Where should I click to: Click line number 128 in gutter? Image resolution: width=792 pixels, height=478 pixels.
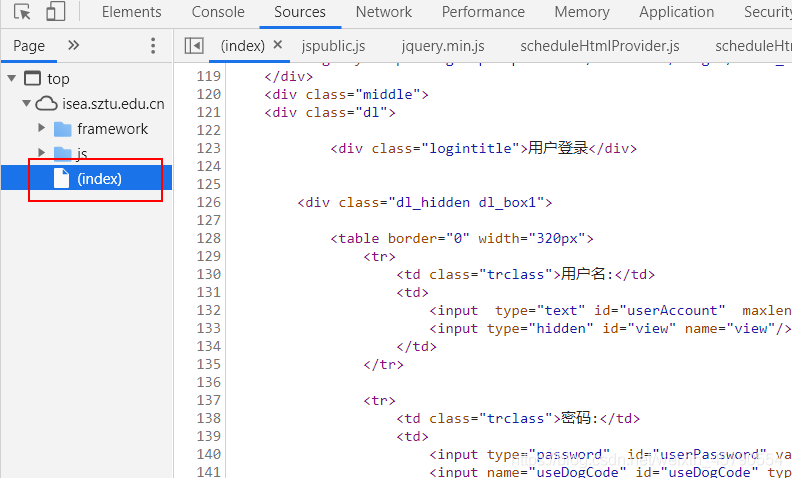click(x=208, y=238)
